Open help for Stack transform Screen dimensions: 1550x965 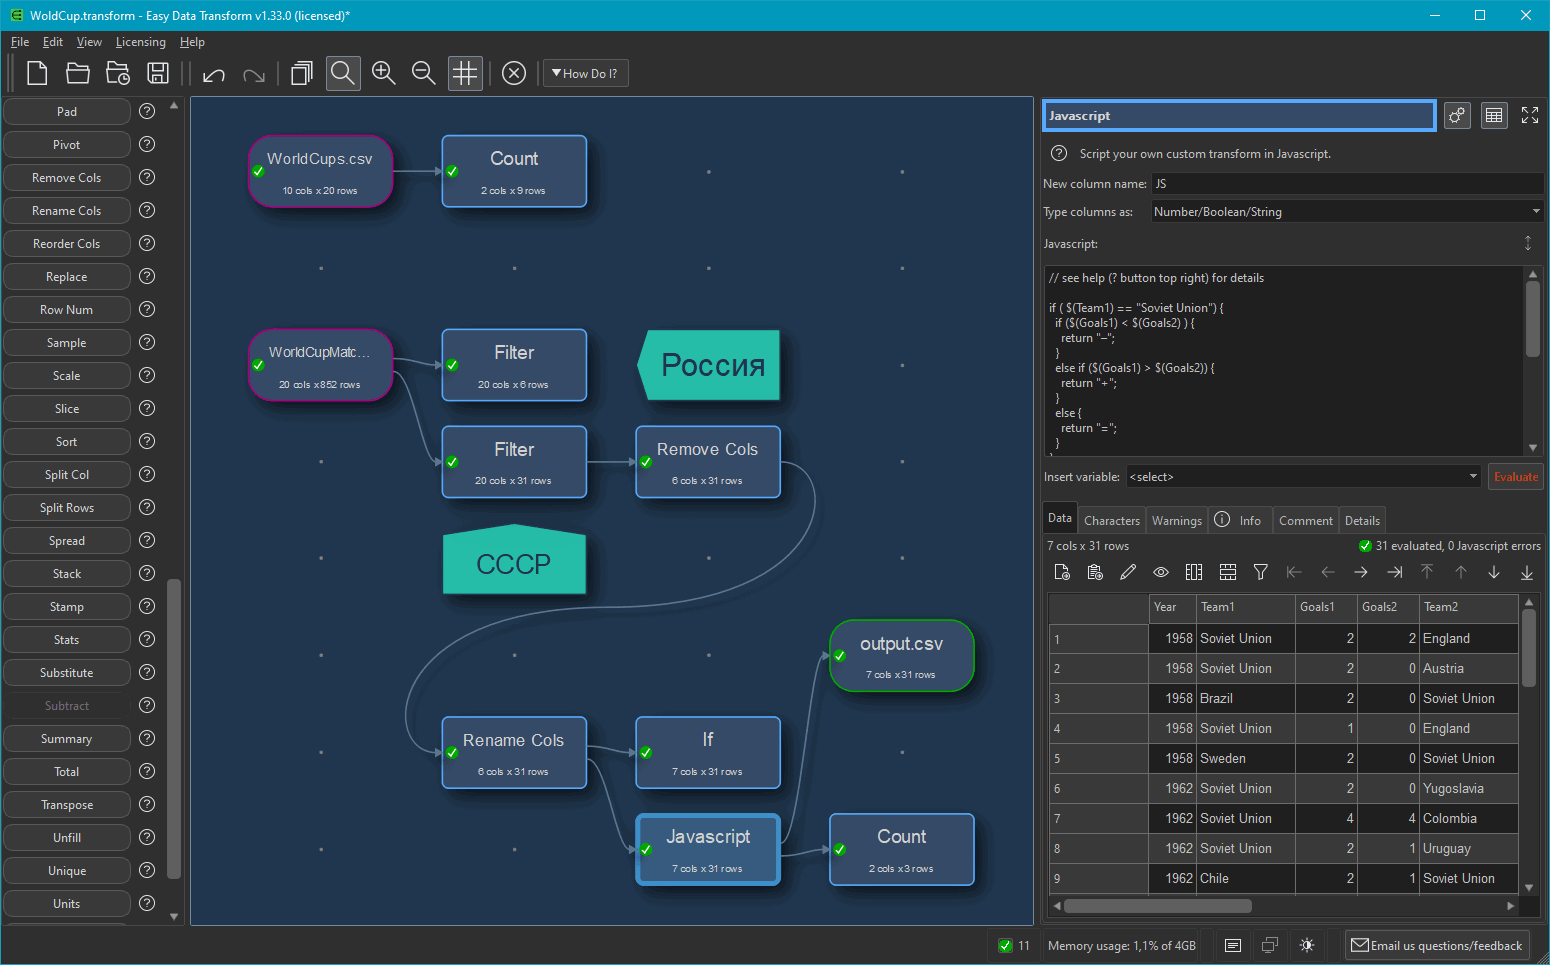point(147,573)
